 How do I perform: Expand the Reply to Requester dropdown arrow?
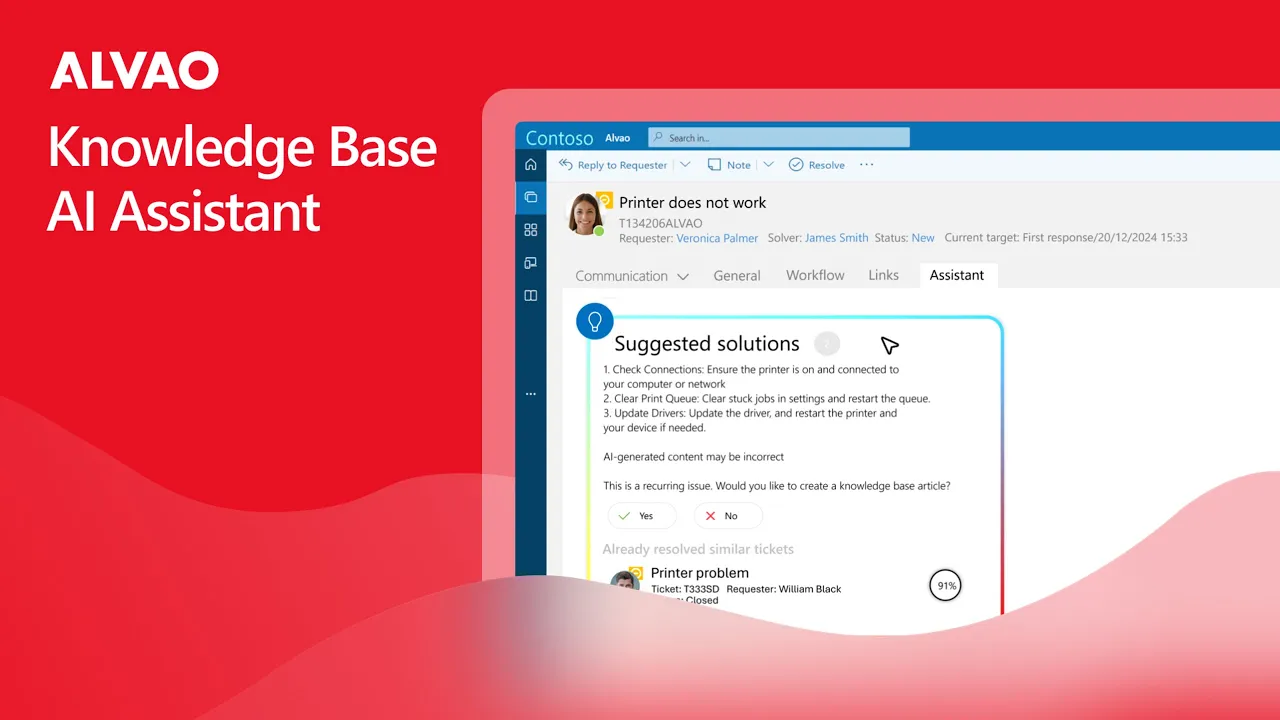click(685, 165)
